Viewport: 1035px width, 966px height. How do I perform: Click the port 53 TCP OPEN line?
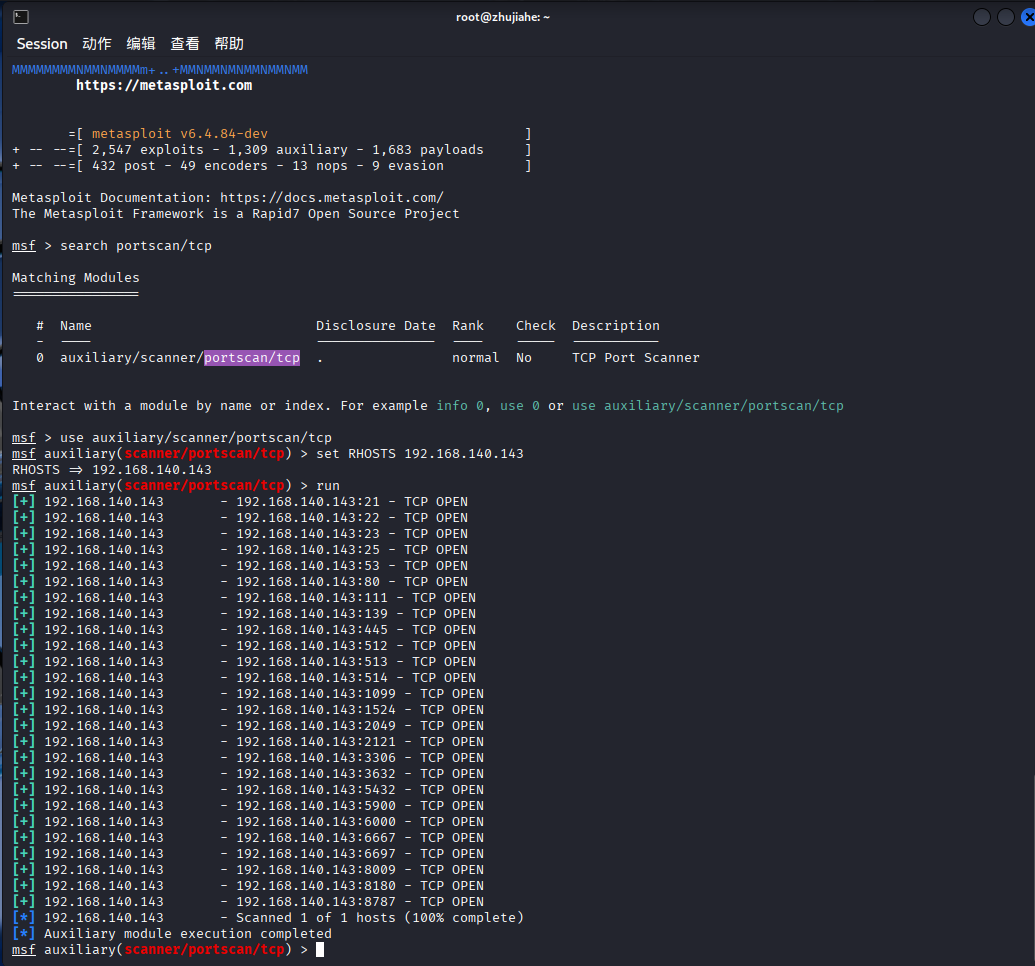240,565
